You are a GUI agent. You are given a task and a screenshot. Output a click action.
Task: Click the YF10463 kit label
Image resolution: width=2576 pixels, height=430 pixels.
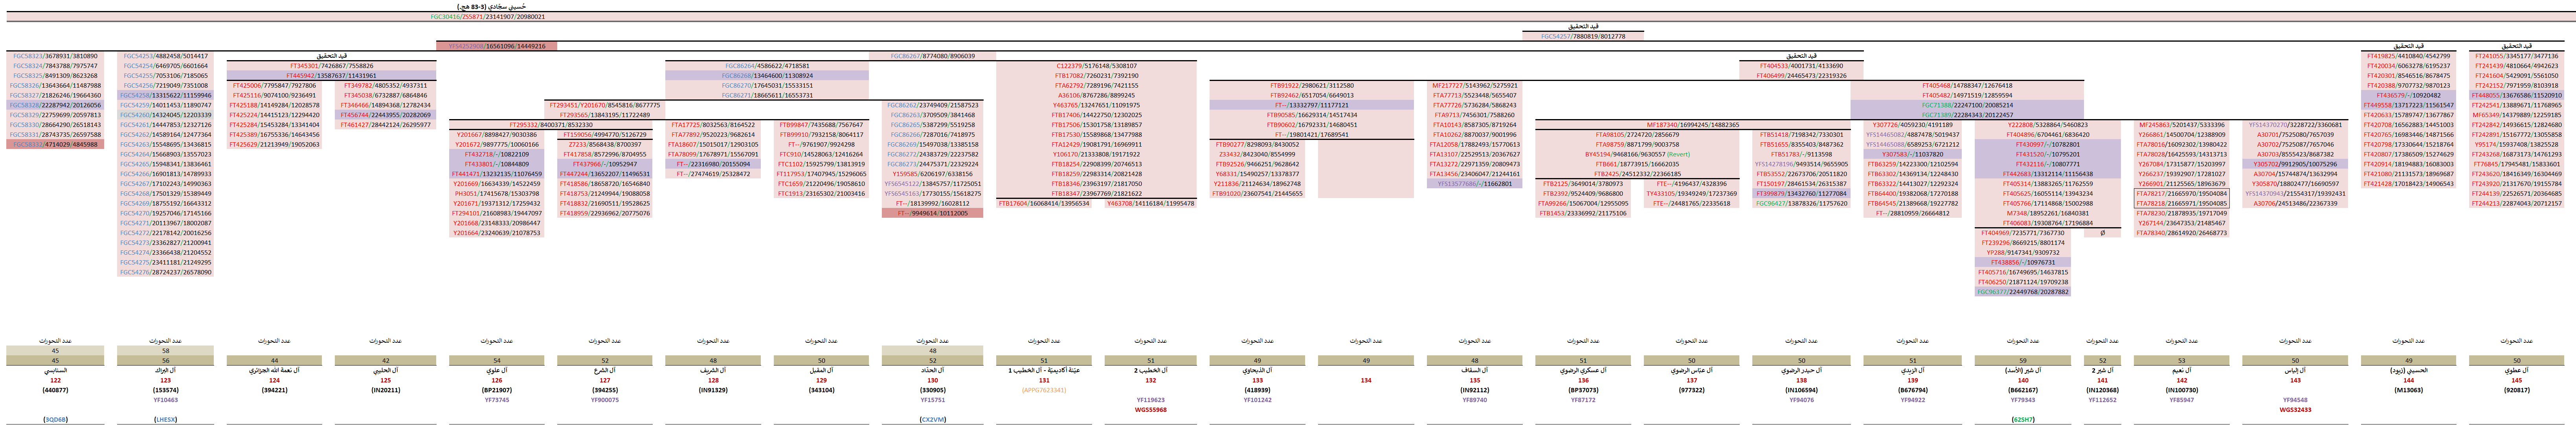click(165, 400)
